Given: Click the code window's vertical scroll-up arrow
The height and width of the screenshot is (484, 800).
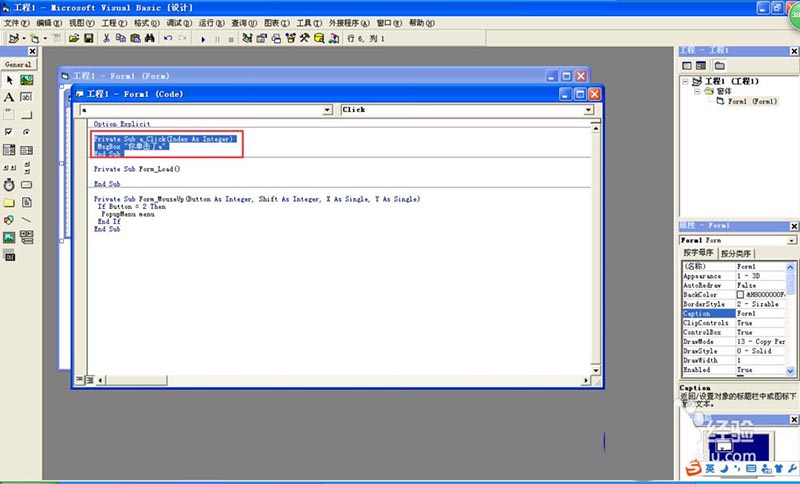Looking at the screenshot, I should pos(595,129).
